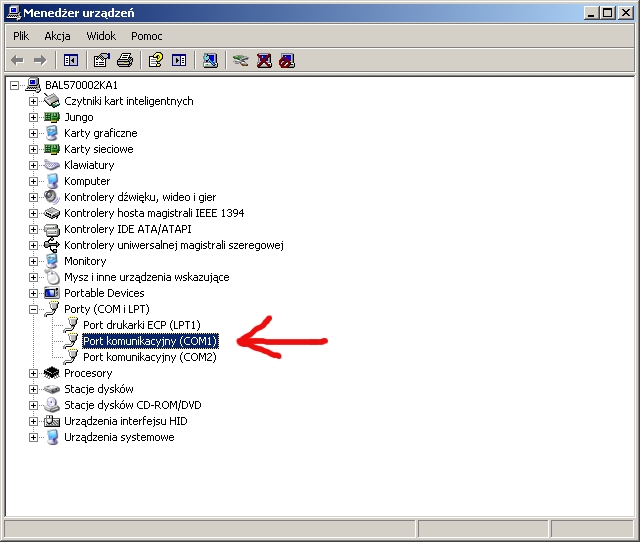Expand the Procesory category
The width and height of the screenshot is (640, 542).
(34, 373)
